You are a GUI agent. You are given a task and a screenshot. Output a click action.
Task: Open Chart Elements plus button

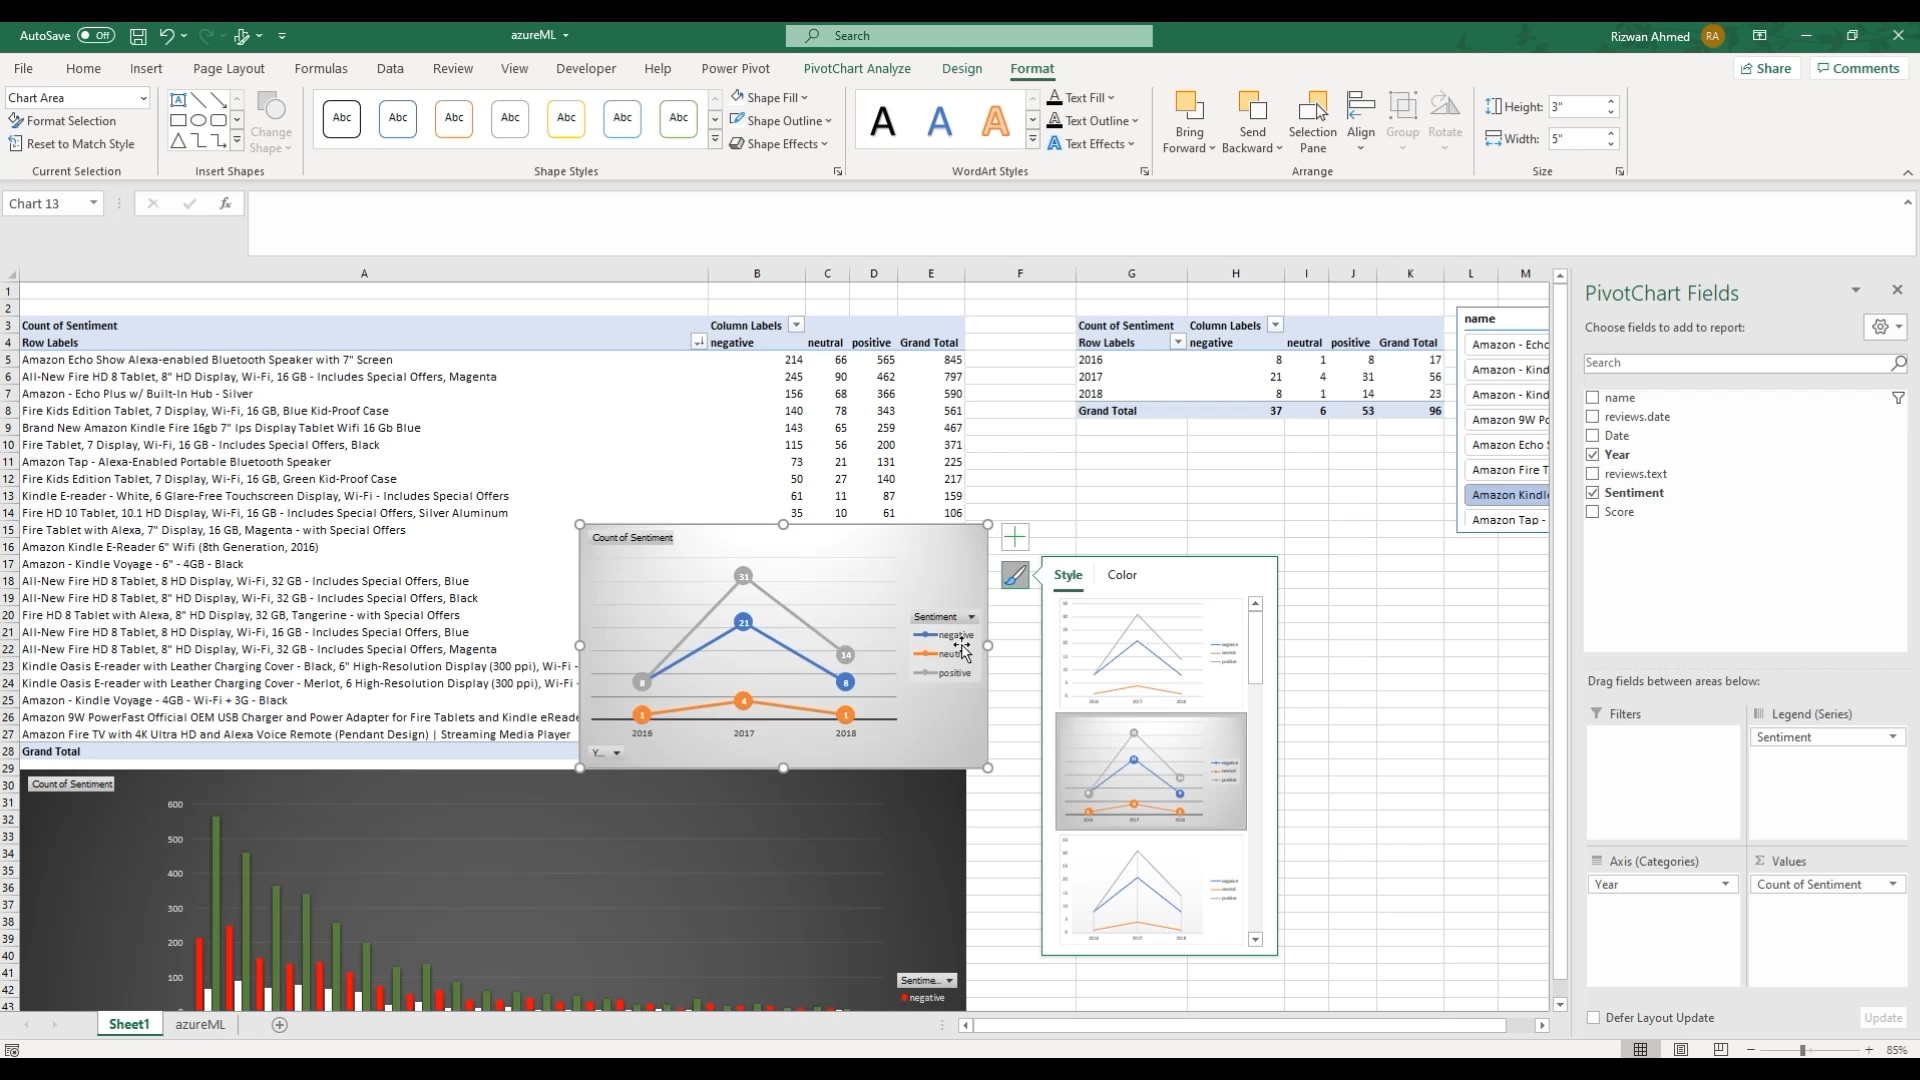click(1014, 537)
